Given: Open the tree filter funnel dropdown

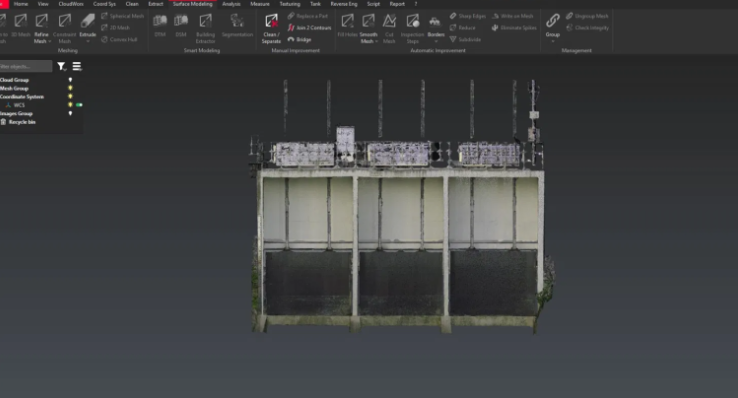Looking at the screenshot, I should [x=62, y=66].
